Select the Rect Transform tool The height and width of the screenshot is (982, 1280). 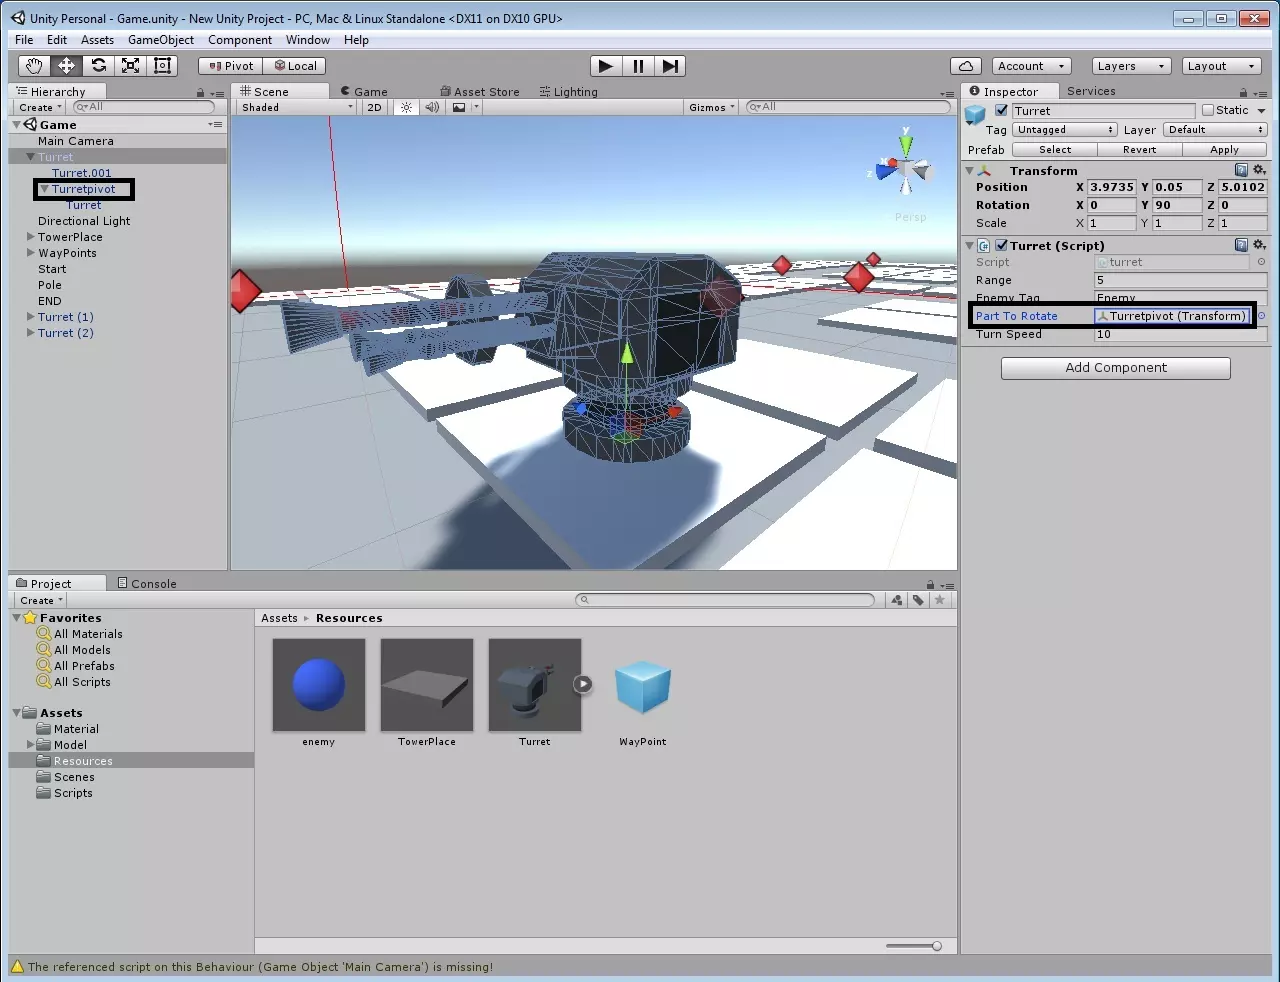pyautogui.click(x=162, y=66)
